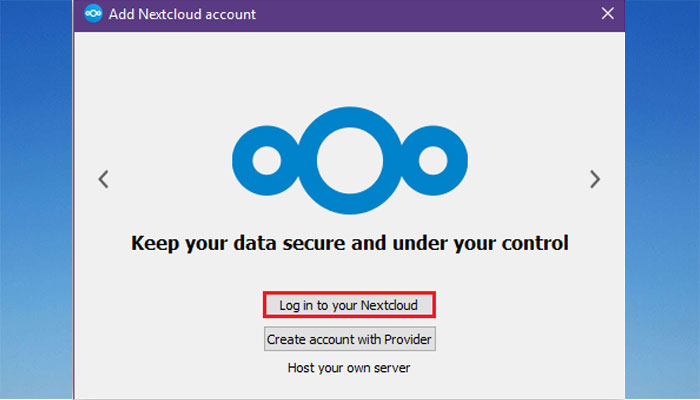700x400 pixels.
Task: Click the large center ring of the Nextcloud logo
Action: [350, 161]
